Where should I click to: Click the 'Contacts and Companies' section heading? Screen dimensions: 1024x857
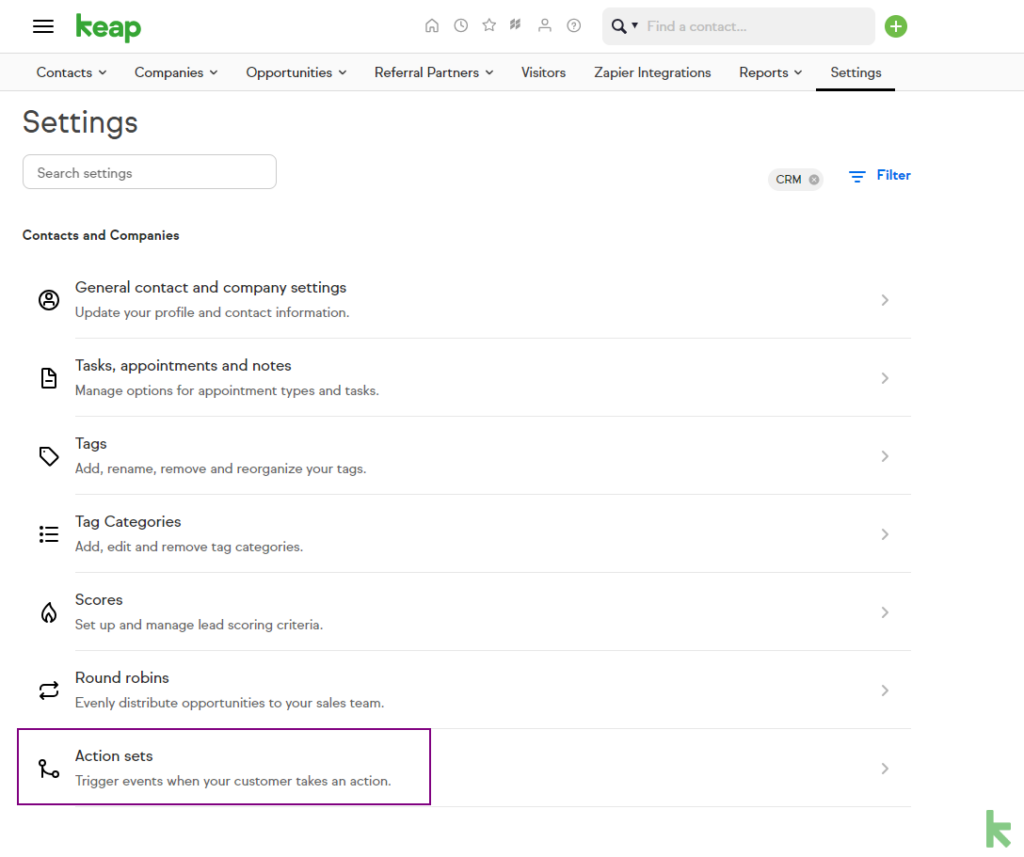101,235
